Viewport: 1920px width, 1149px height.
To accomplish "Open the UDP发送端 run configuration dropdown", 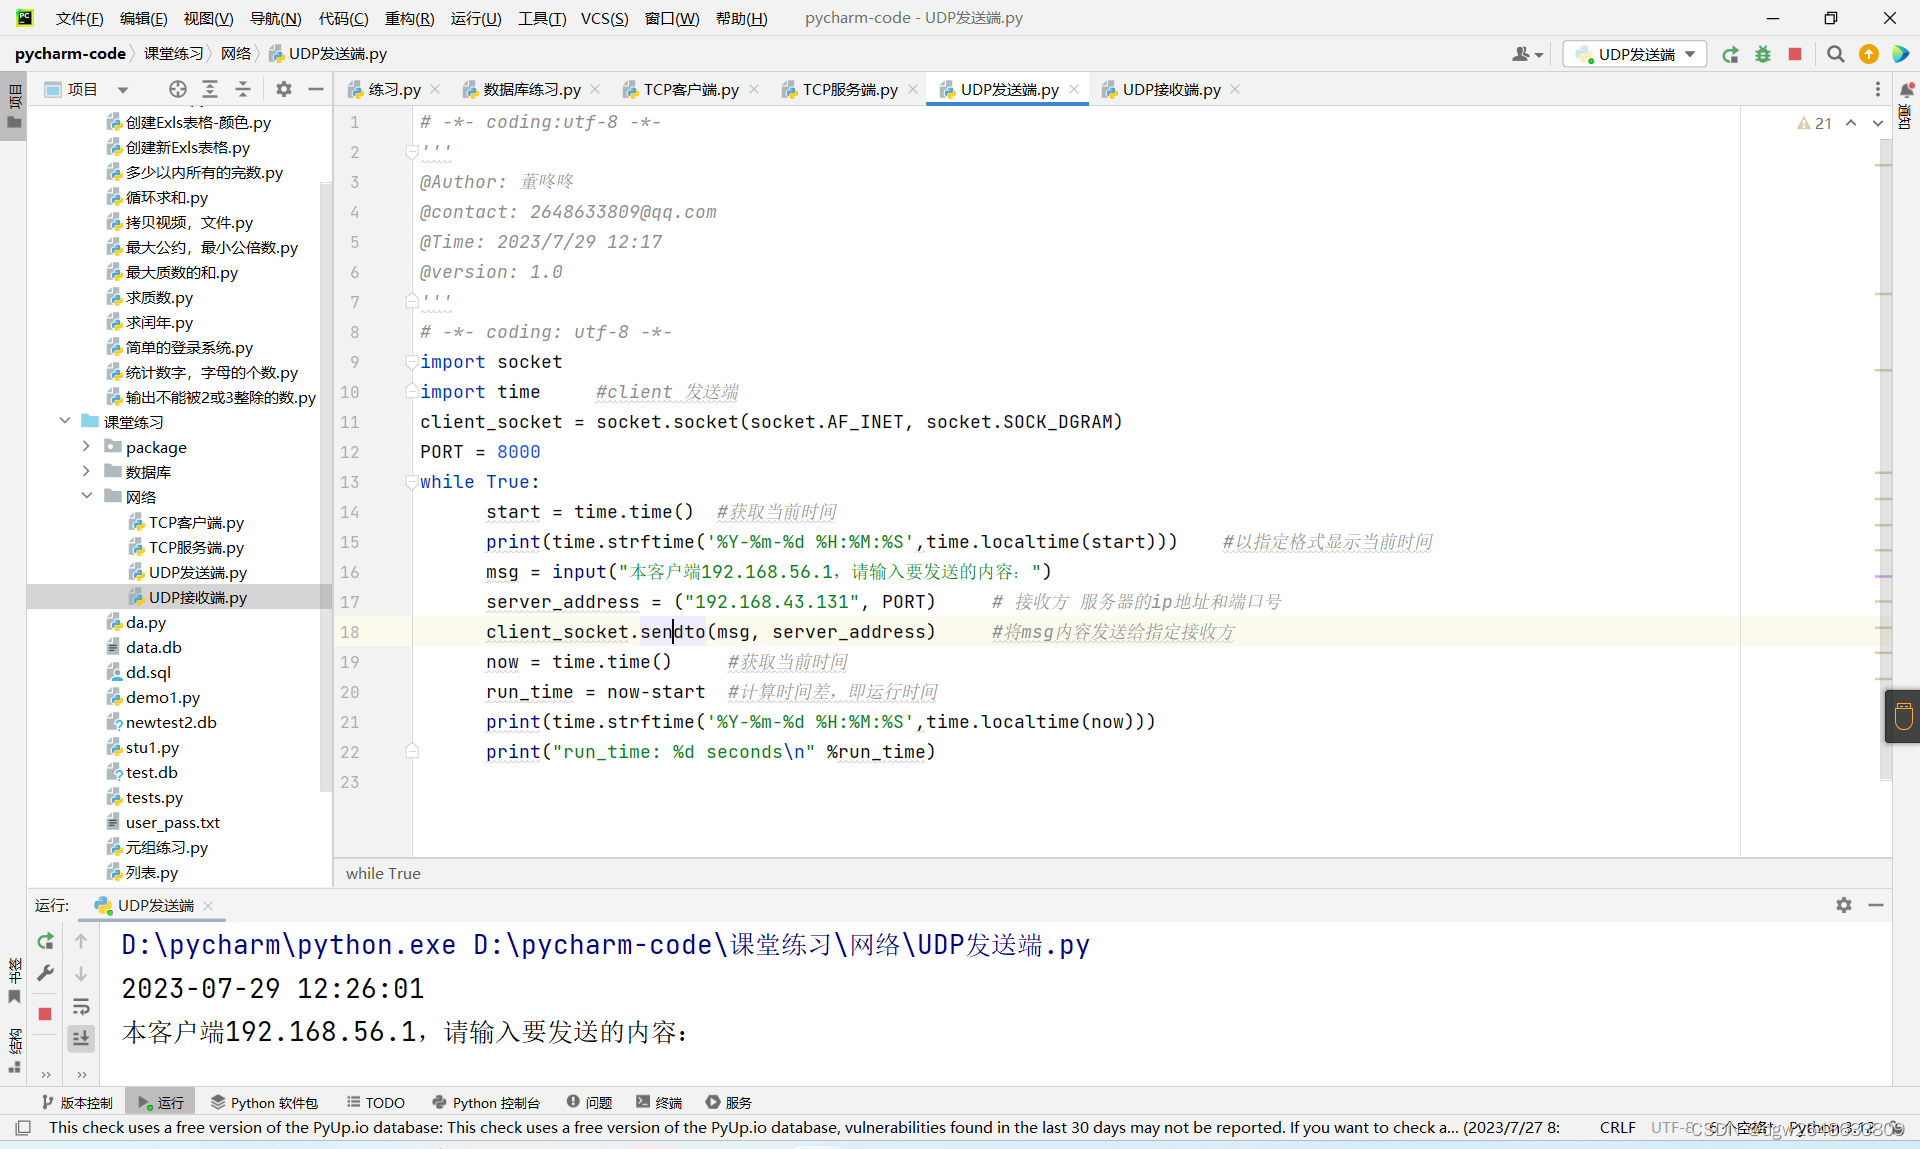I will point(1688,54).
